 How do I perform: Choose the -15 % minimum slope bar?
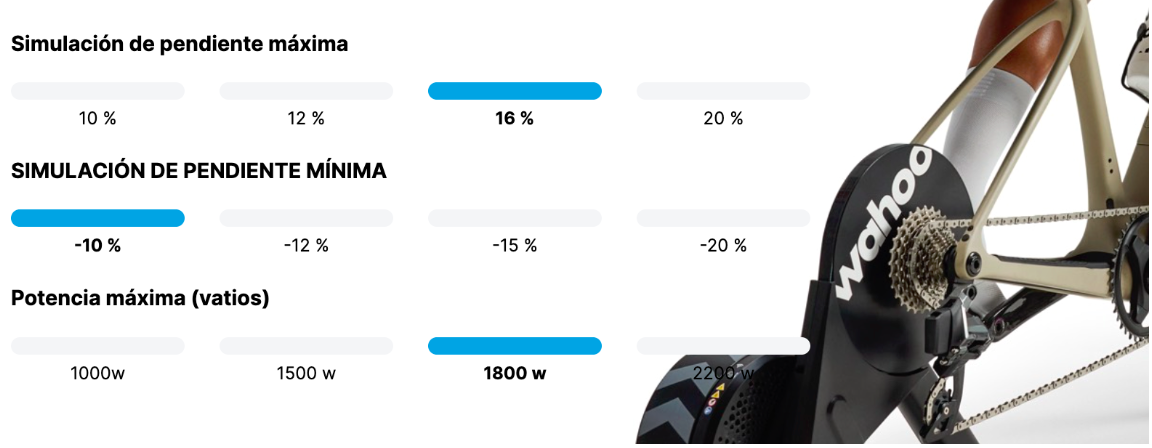coord(514,218)
